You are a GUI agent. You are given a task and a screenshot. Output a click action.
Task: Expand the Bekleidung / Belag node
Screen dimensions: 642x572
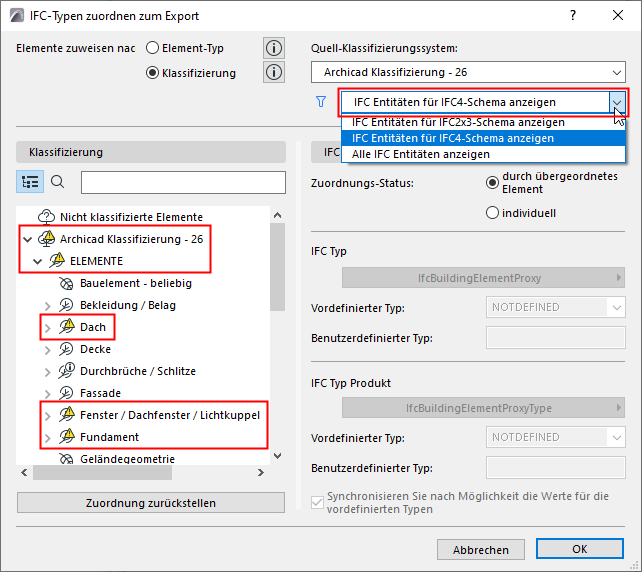(x=47, y=306)
